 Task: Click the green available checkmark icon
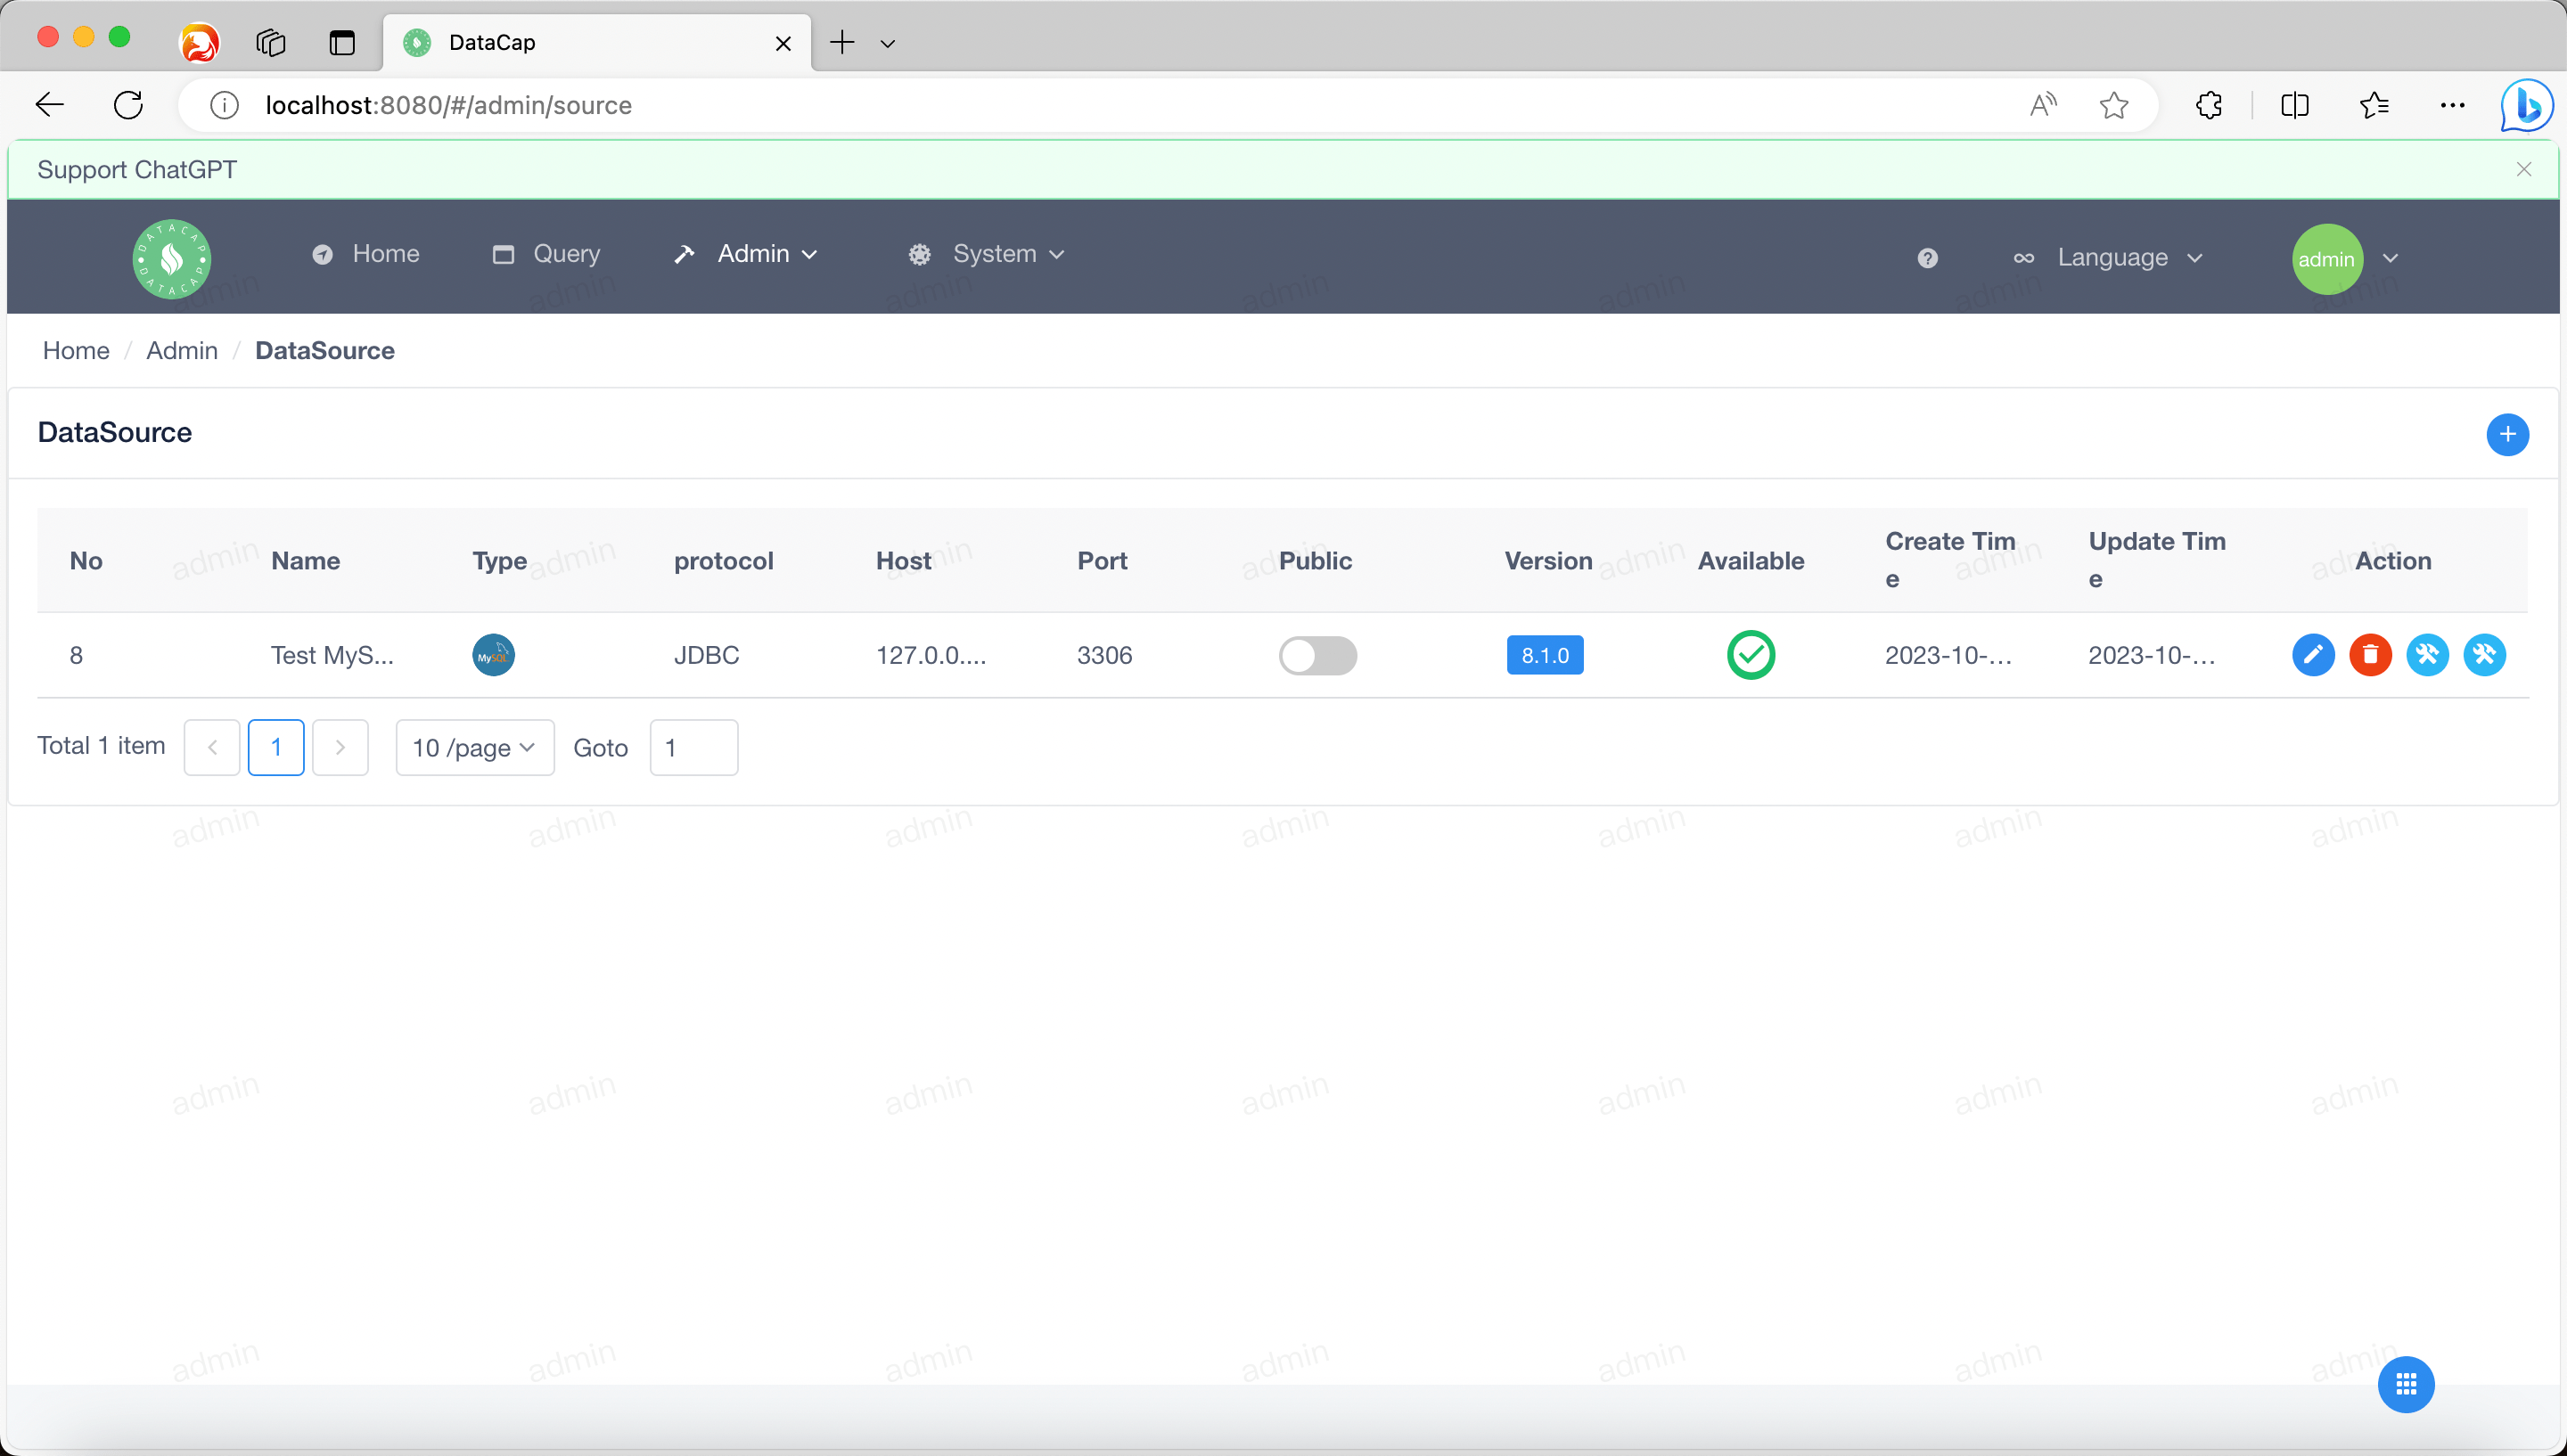click(1750, 655)
